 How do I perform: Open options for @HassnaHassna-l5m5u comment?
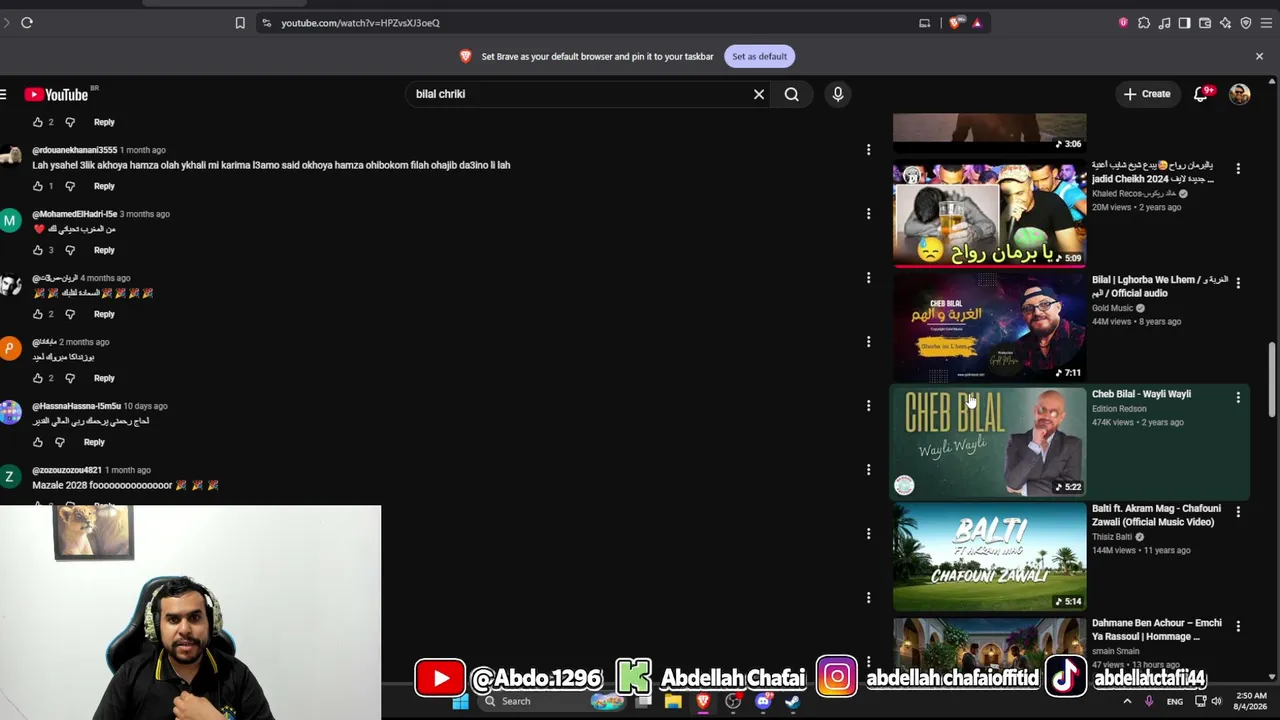[x=868, y=406]
